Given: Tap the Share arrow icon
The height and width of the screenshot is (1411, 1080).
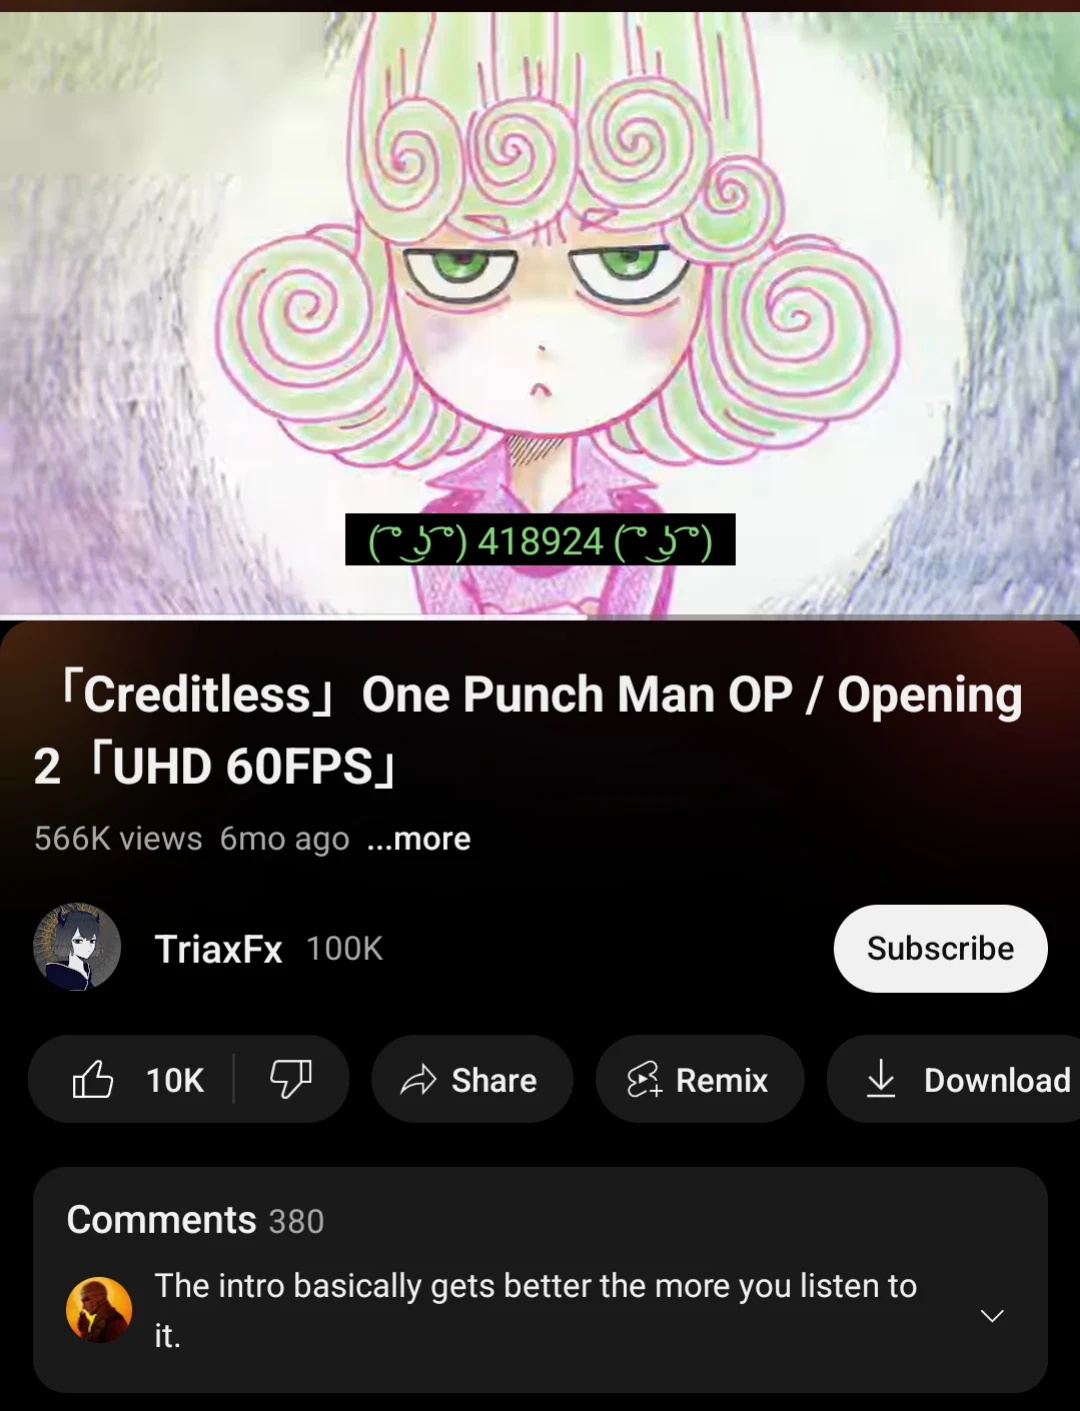Looking at the screenshot, I should tap(418, 1080).
